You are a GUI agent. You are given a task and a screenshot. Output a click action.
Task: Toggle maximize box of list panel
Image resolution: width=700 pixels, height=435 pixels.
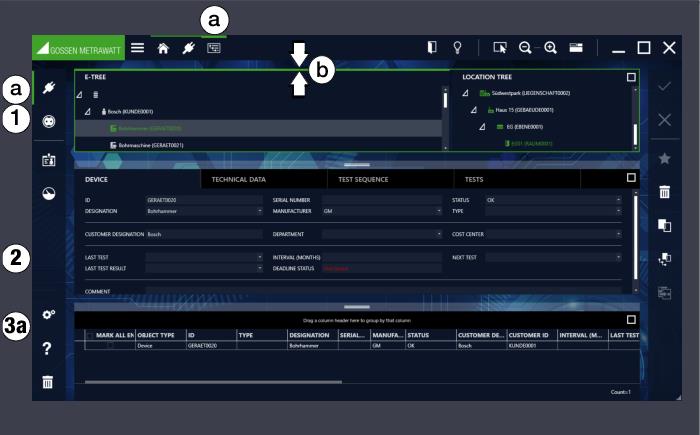point(631,320)
